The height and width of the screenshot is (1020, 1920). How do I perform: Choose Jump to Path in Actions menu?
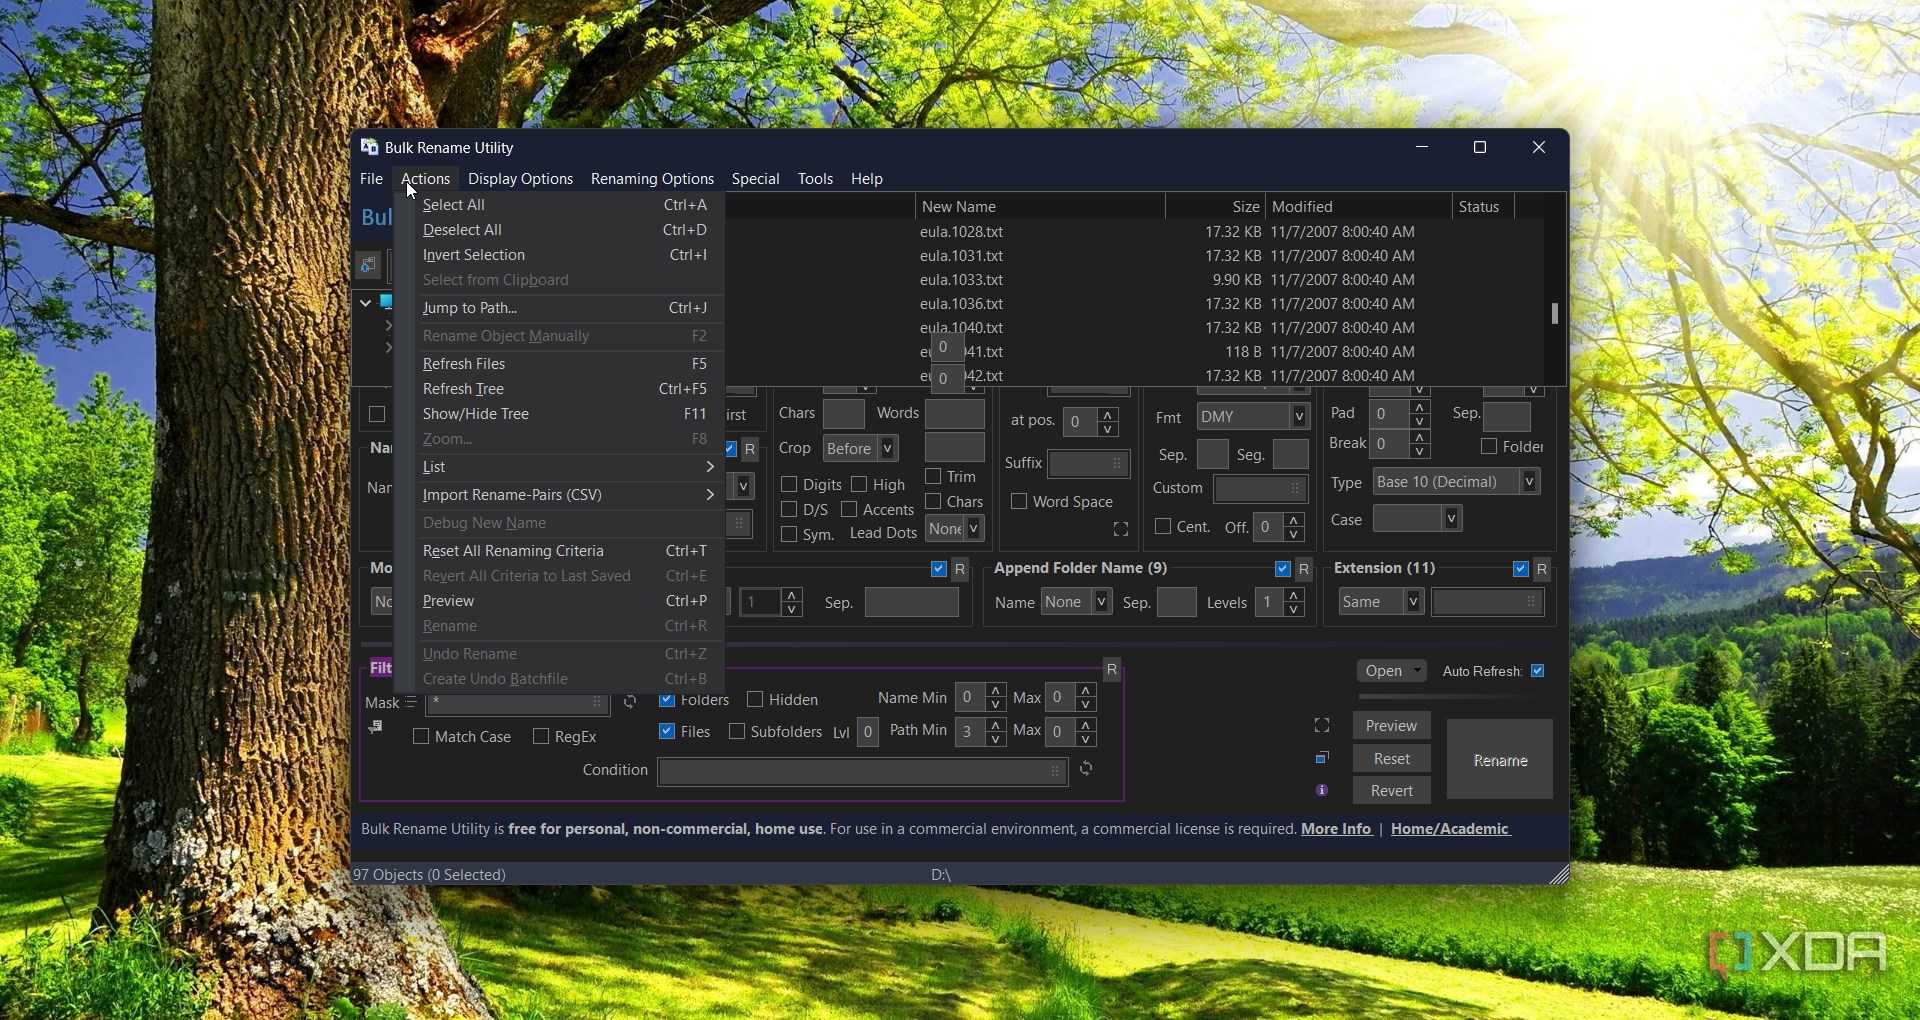[568, 308]
